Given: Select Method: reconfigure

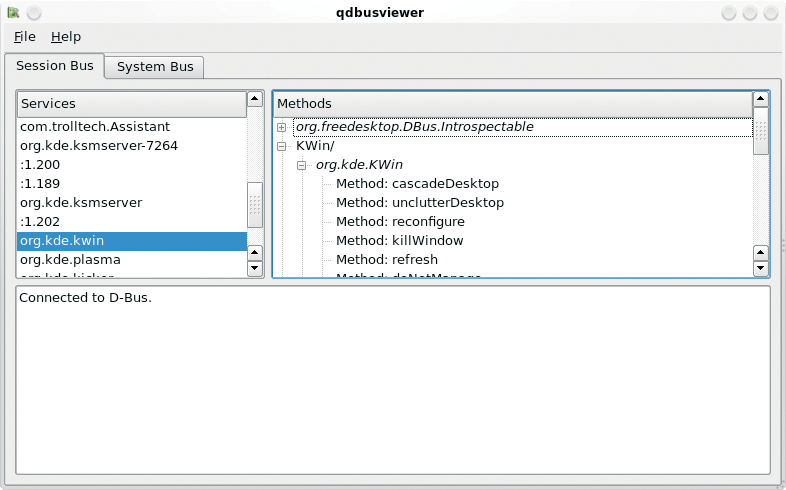Looking at the screenshot, I should (401, 222).
